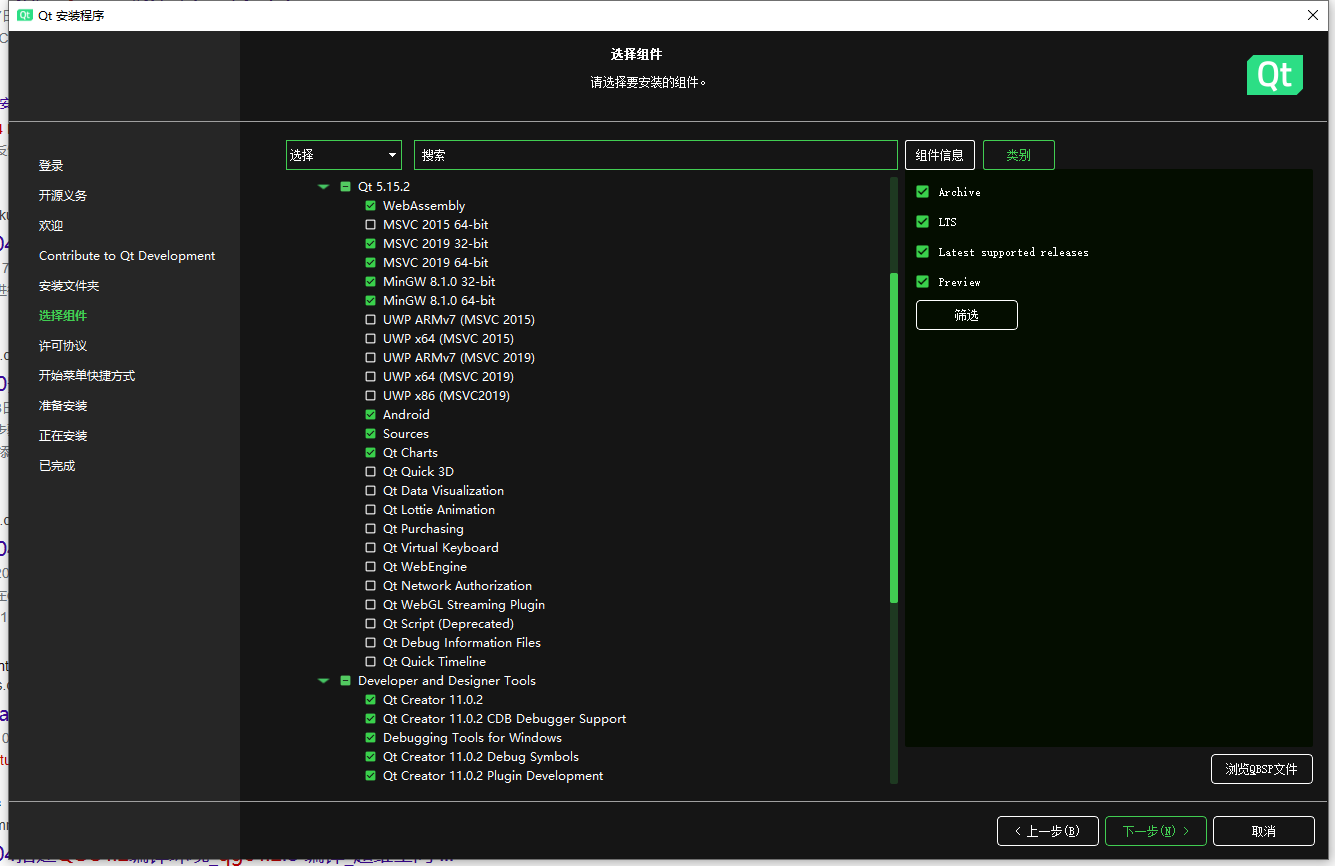Open the 选择 dropdown menu

click(343, 154)
